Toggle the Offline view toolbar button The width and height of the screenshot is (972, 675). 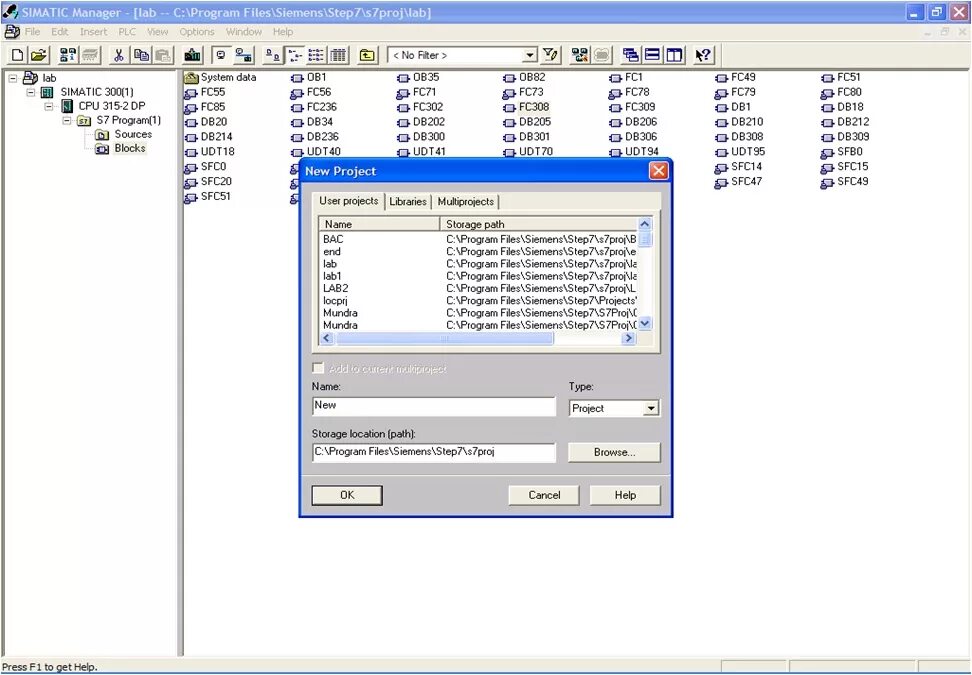221,55
